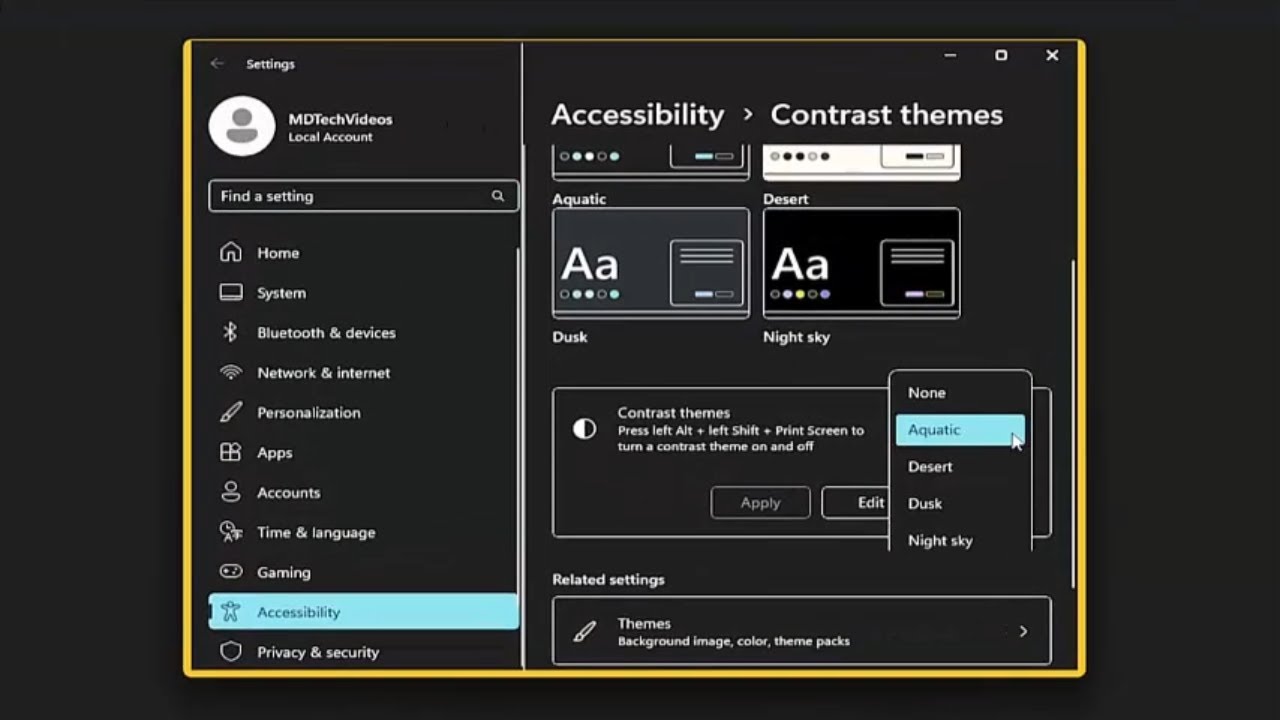Click the Apply button
Viewport: 1280px width, 720px height.
760,503
